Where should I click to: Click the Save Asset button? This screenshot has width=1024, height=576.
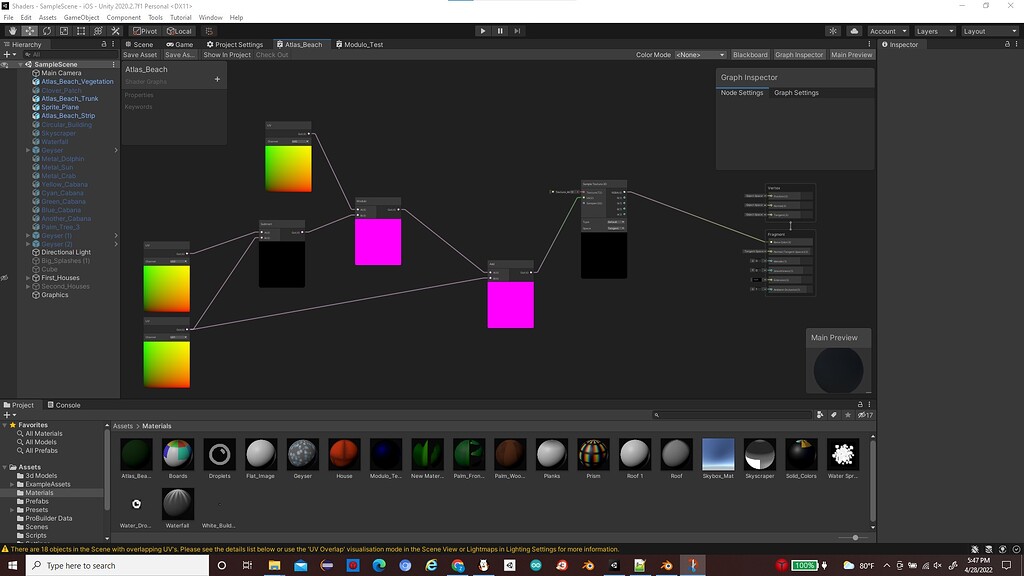142,55
